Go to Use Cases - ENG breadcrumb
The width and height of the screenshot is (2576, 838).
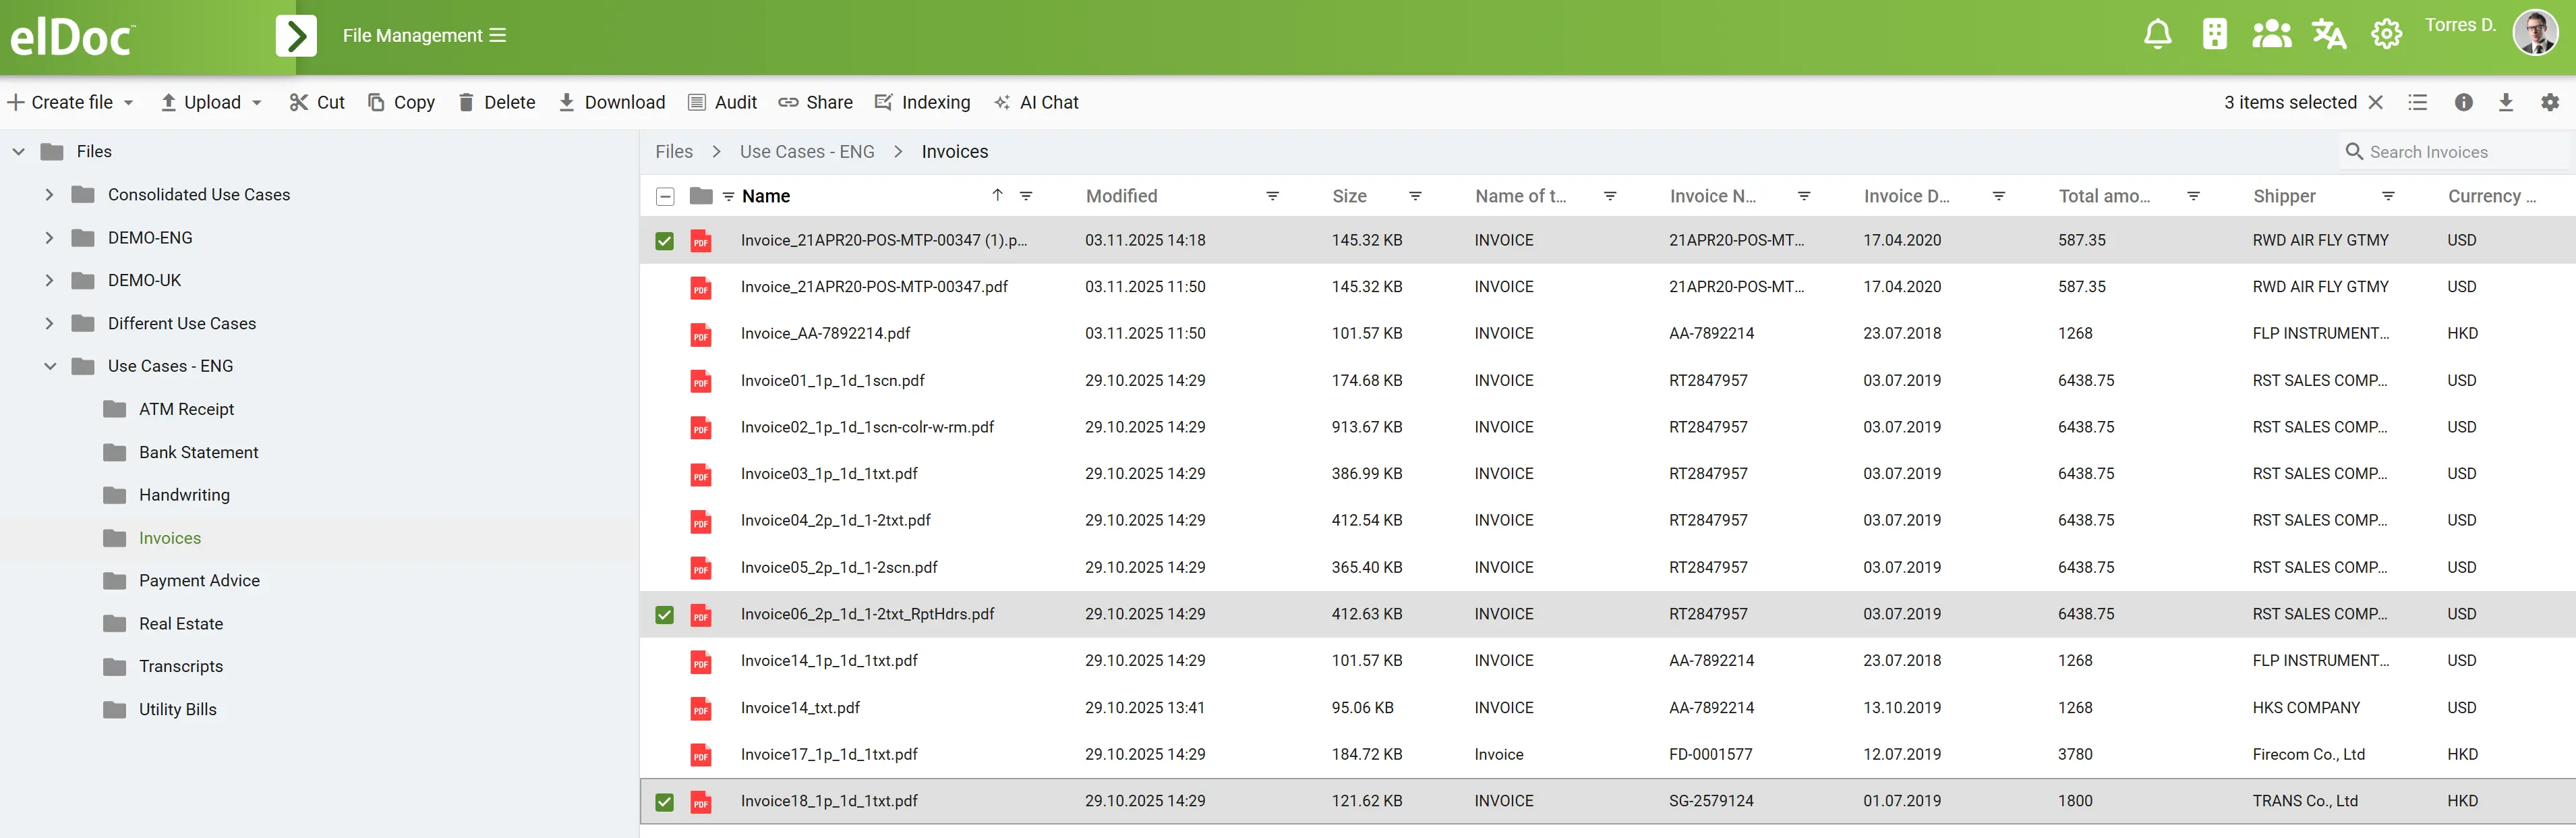[x=806, y=152]
